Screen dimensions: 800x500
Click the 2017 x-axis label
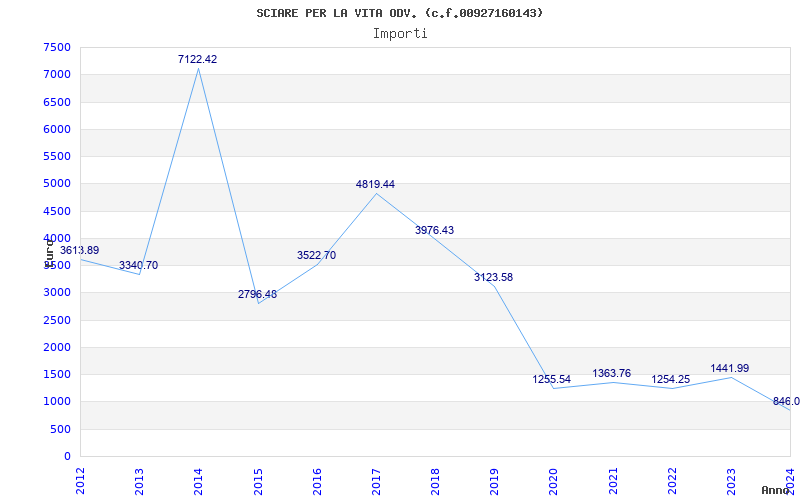pos(376,481)
